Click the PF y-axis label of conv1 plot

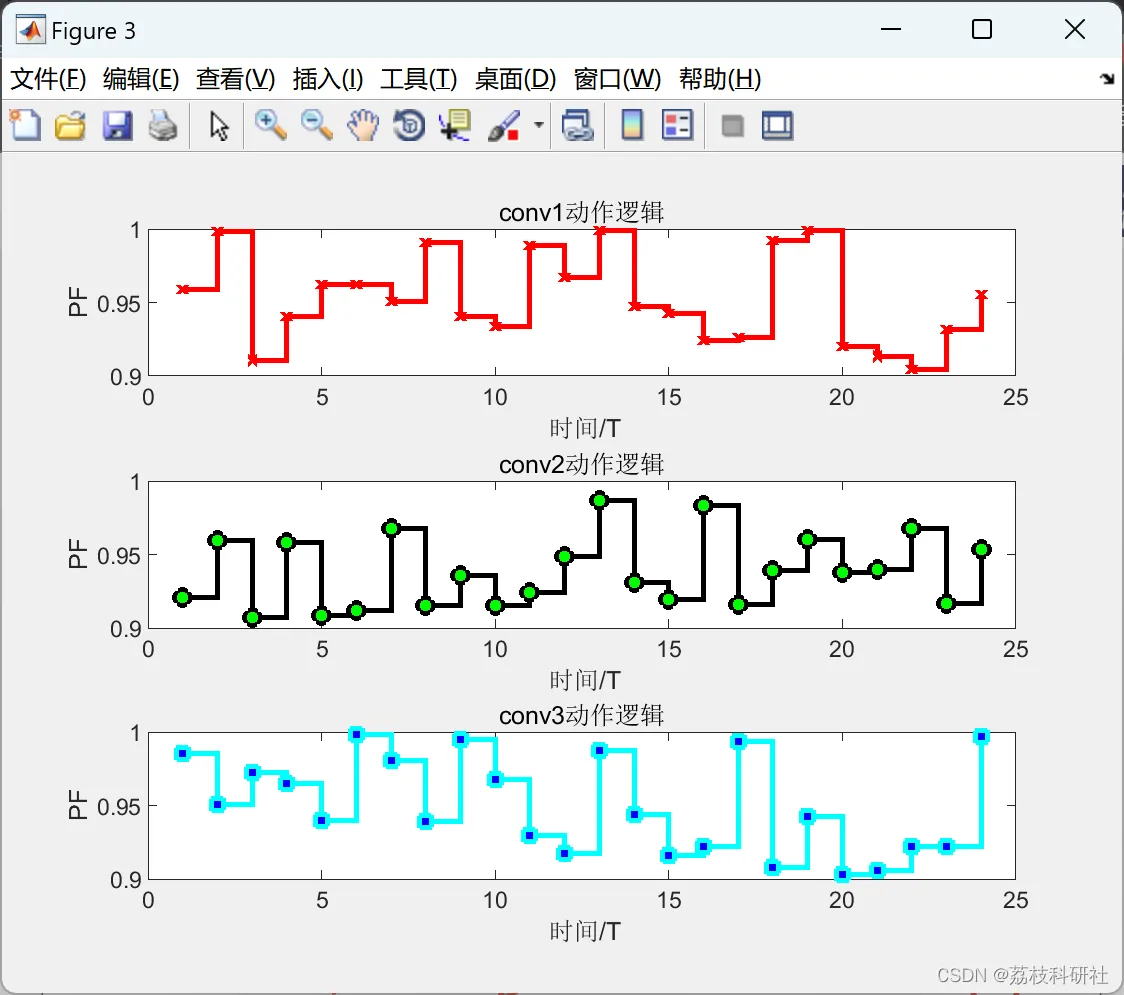[77, 302]
